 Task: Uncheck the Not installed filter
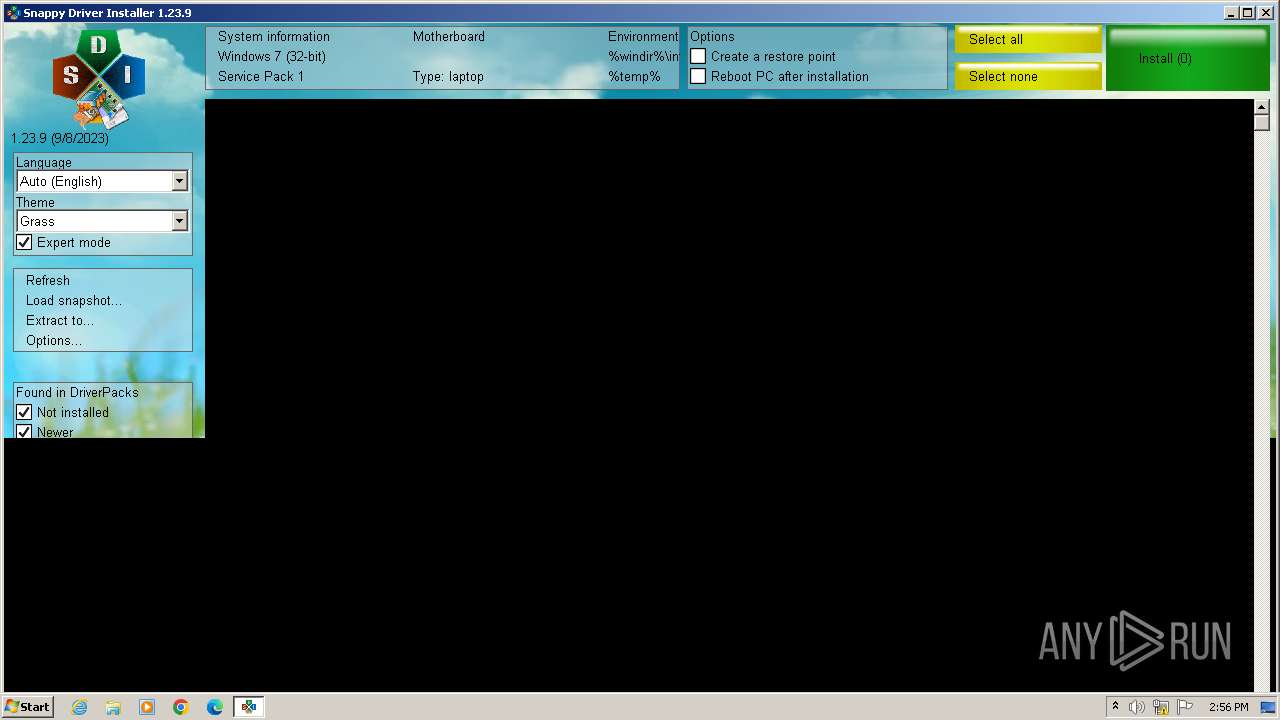pyautogui.click(x=25, y=412)
